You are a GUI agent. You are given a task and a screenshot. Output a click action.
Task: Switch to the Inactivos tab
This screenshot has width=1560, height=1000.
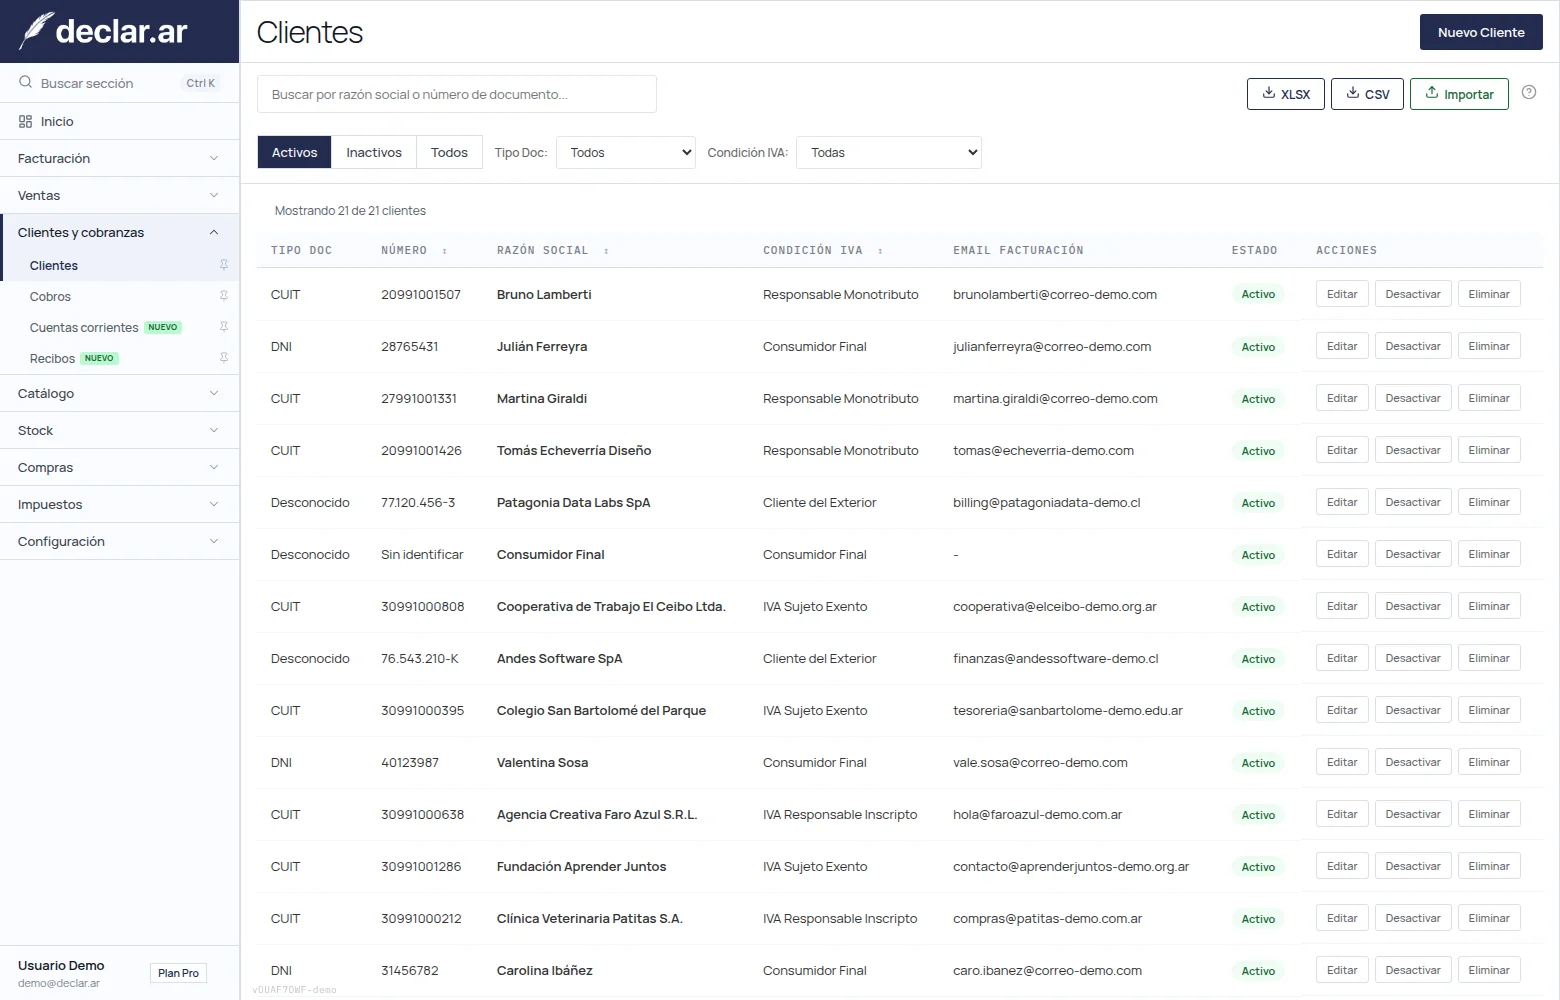pyautogui.click(x=374, y=153)
